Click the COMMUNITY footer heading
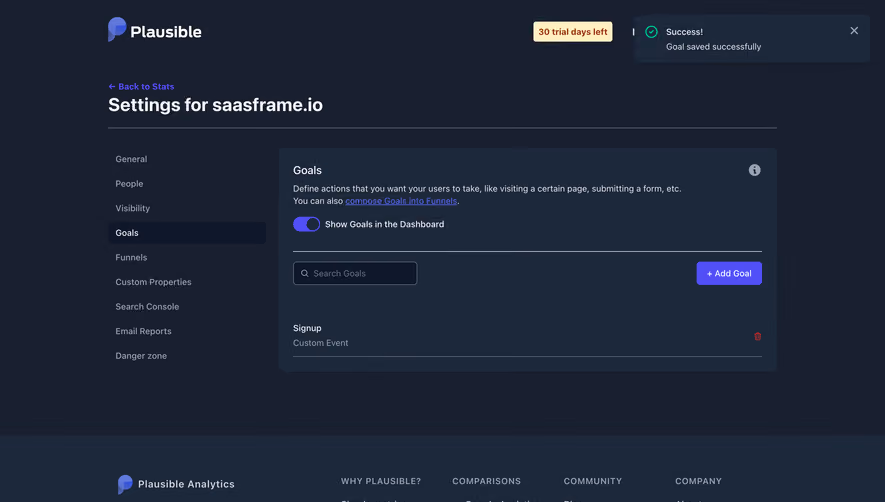Screen dimensions: 885x502 (x=593, y=481)
